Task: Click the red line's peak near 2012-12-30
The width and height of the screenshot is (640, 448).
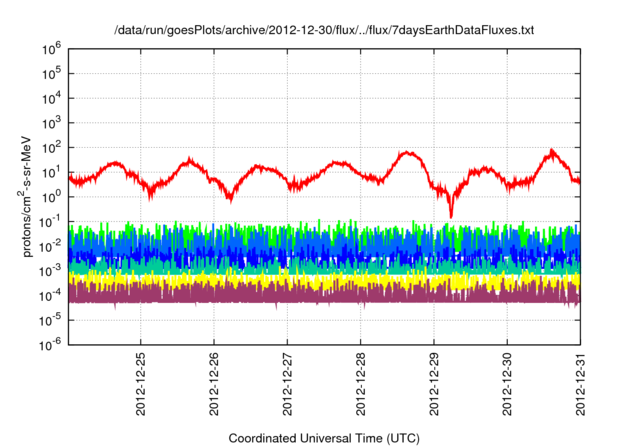Action: click(551, 151)
